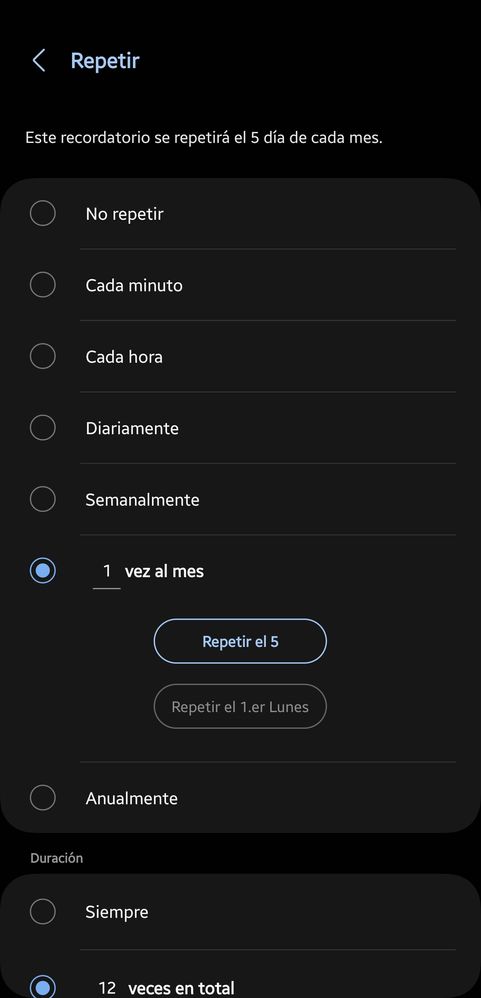Tap the Repetir el 5 button
Image resolution: width=481 pixels, height=998 pixels.
240,641
